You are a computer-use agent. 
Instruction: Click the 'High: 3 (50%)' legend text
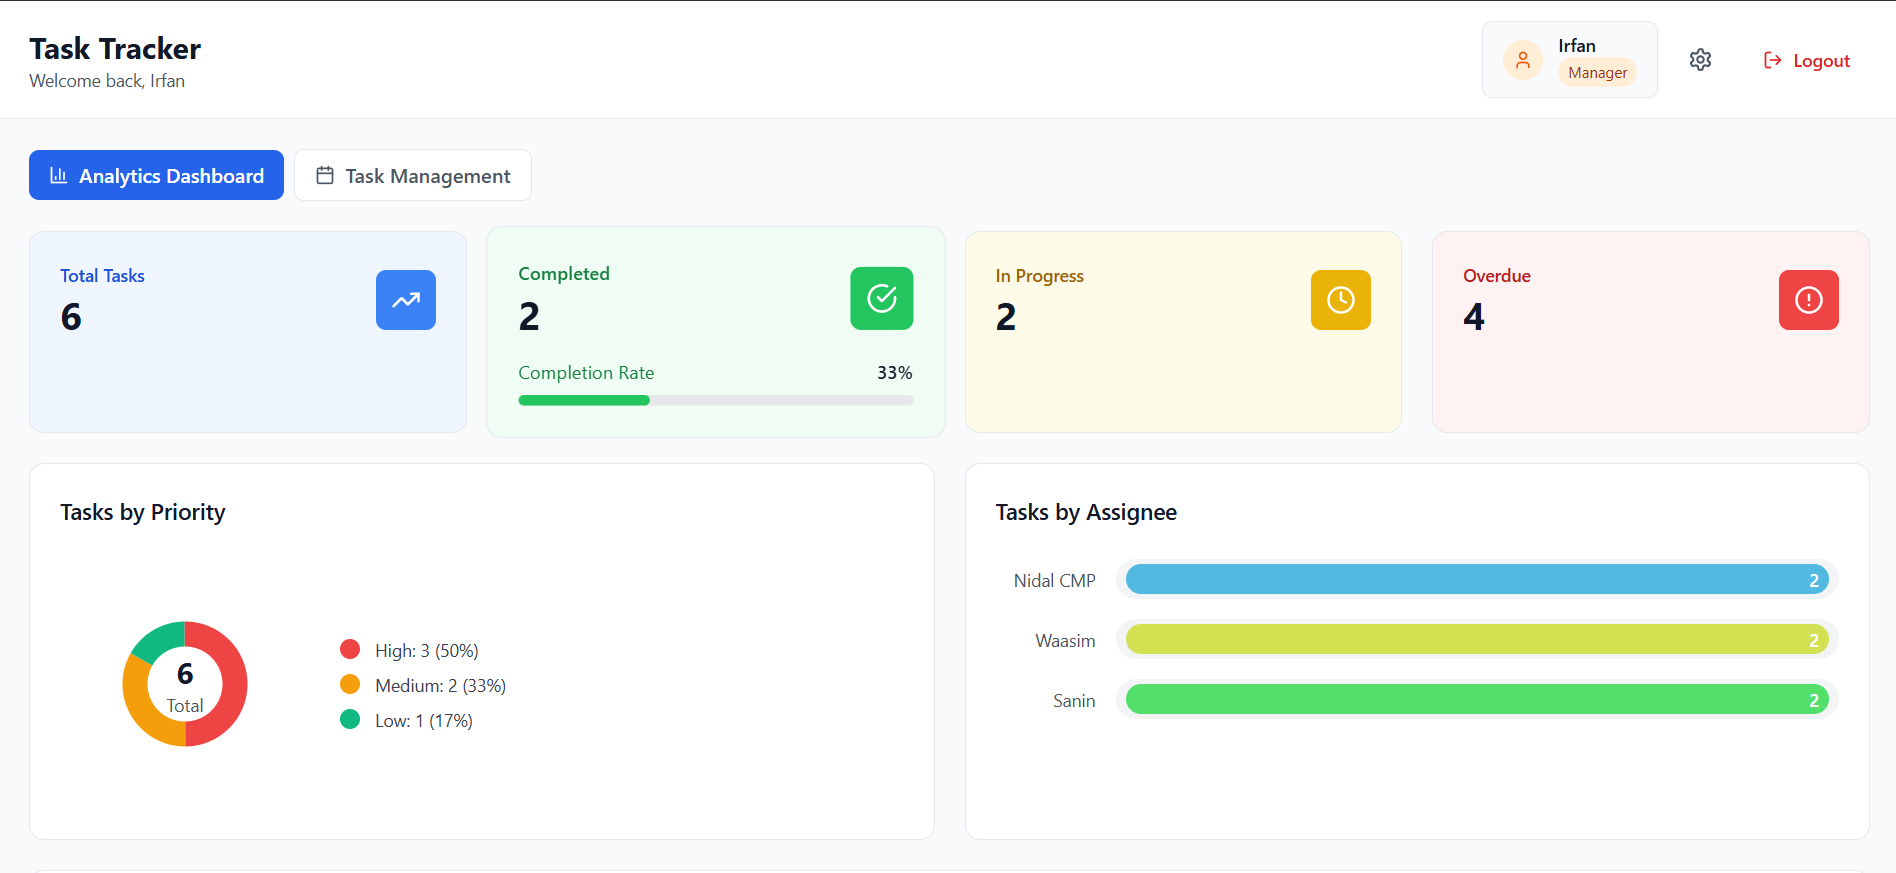click(x=427, y=651)
